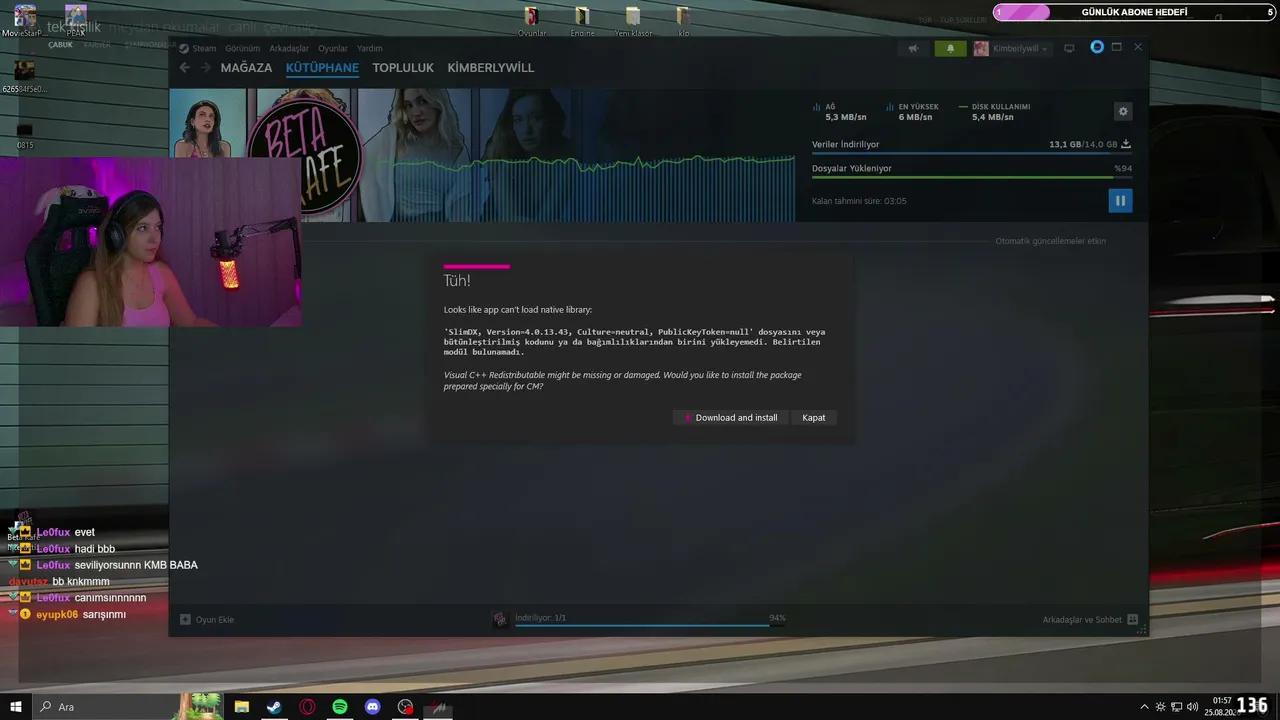Open Arkadaşlar ve Sohbet friends panel

(x=1090, y=620)
